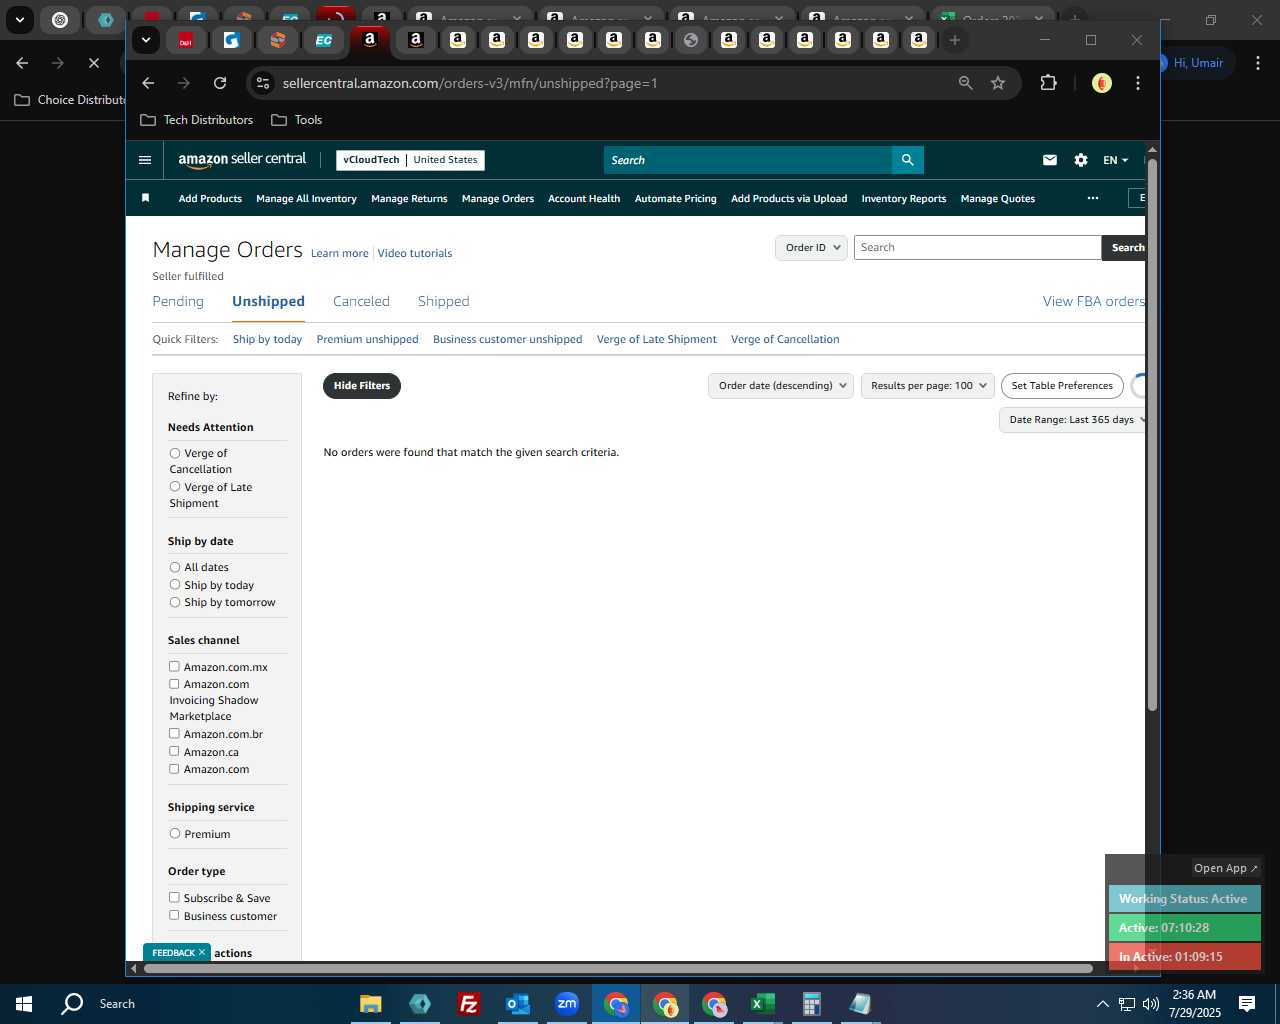Check the Amazon.ca sales channel

click(x=174, y=751)
